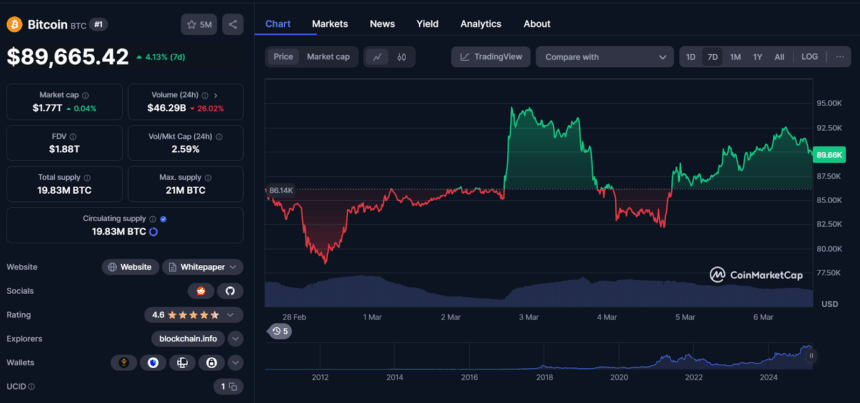Viewport: 860px width, 403px height.
Task: Open Volume (24h) arrow details
Action: 216,95
